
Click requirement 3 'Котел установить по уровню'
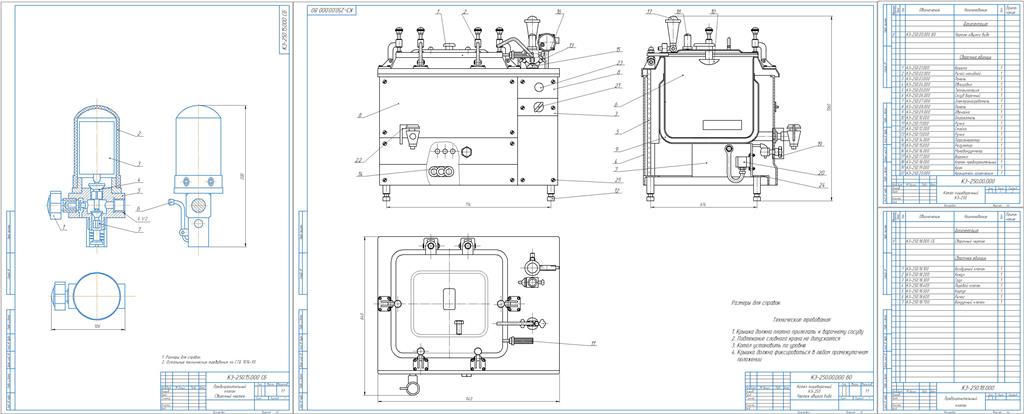tap(767, 347)
